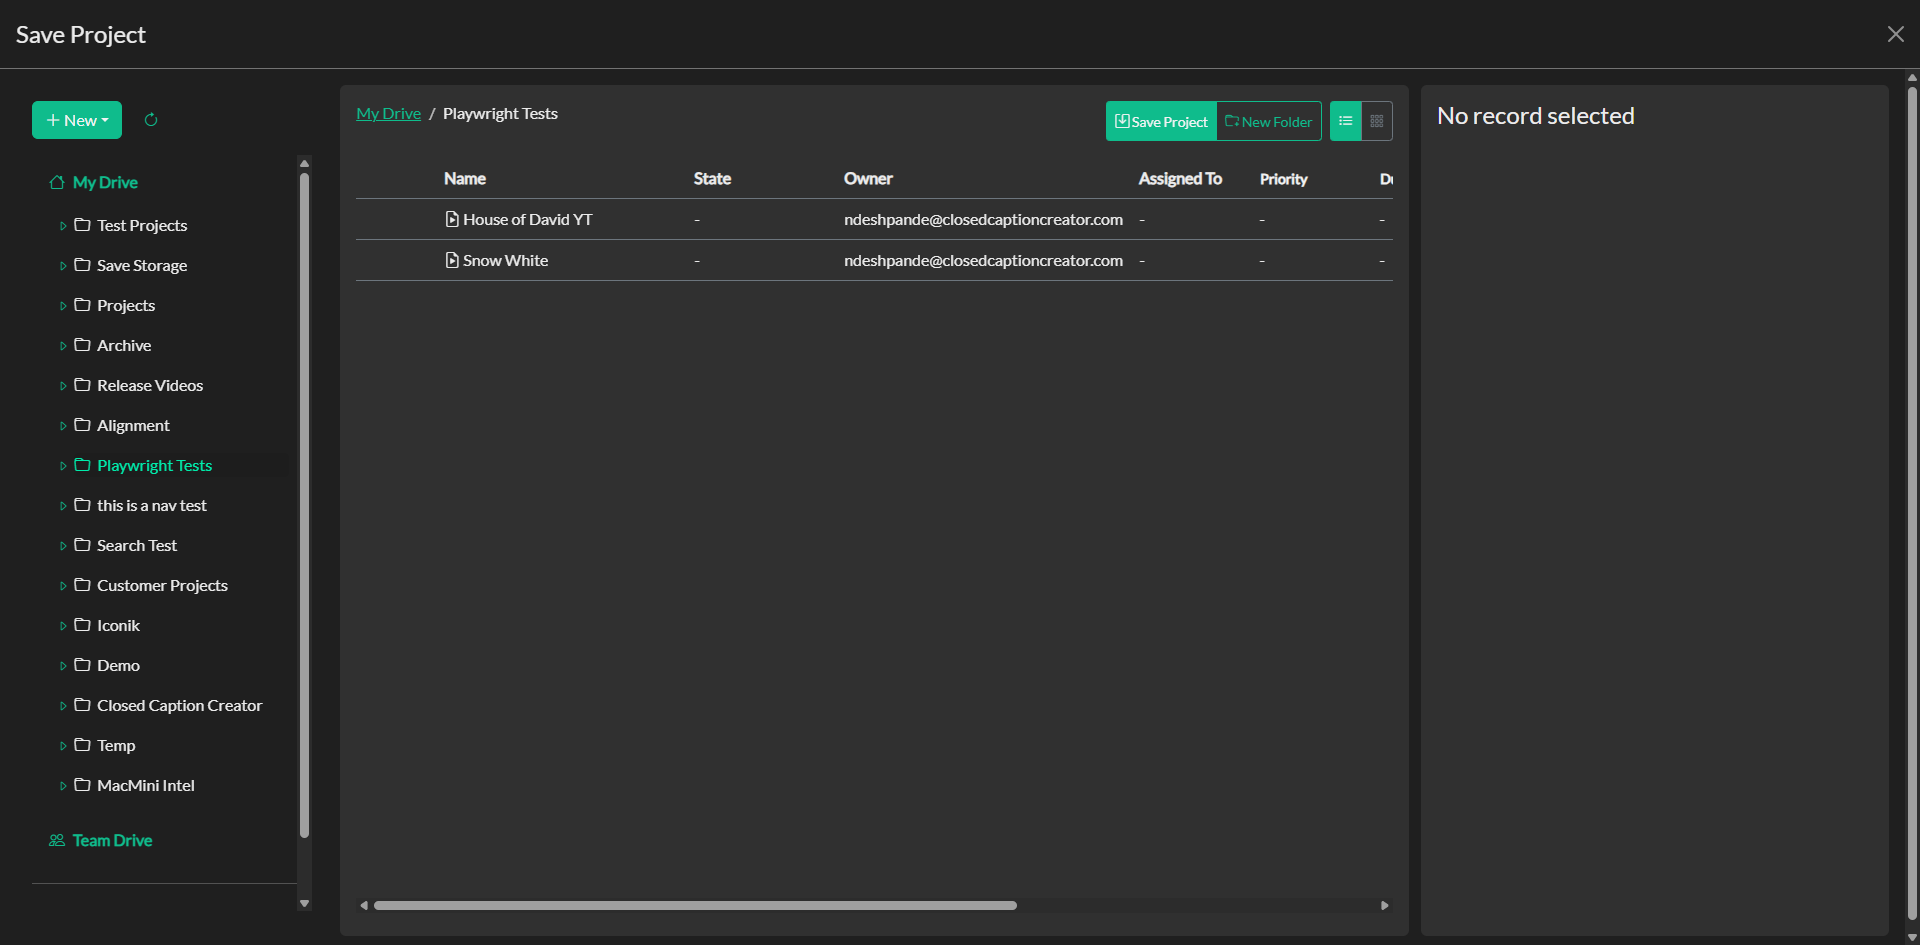
Task: Sort by the Name column header
Action: click(x=465, y=179)
